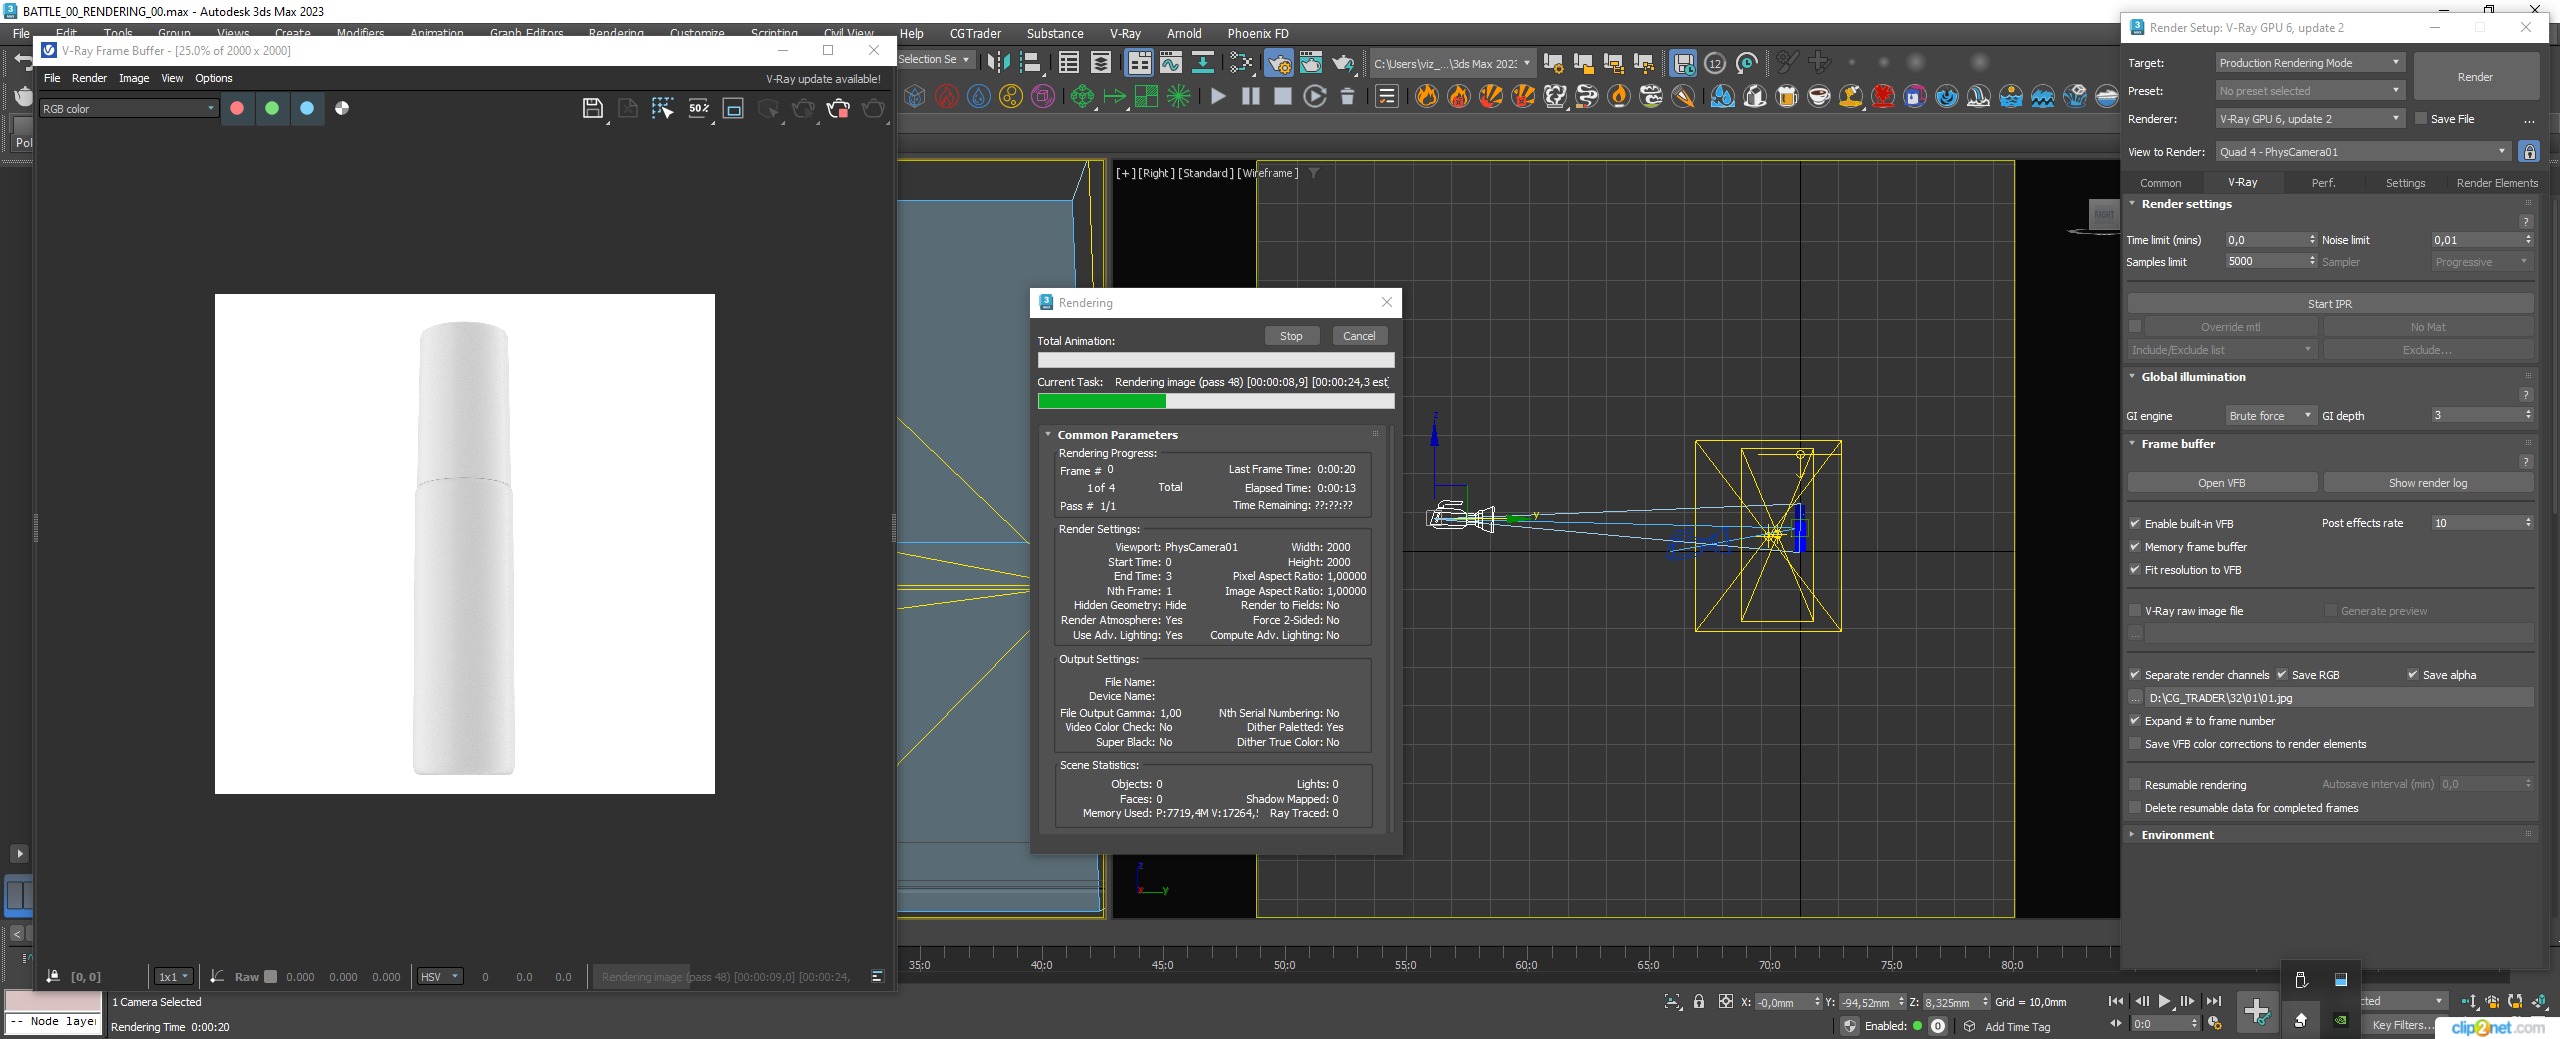This screenshot has height=1039, width=2560.
Task: Open the Layer Explorer icon
Action: pos(1100,63)
